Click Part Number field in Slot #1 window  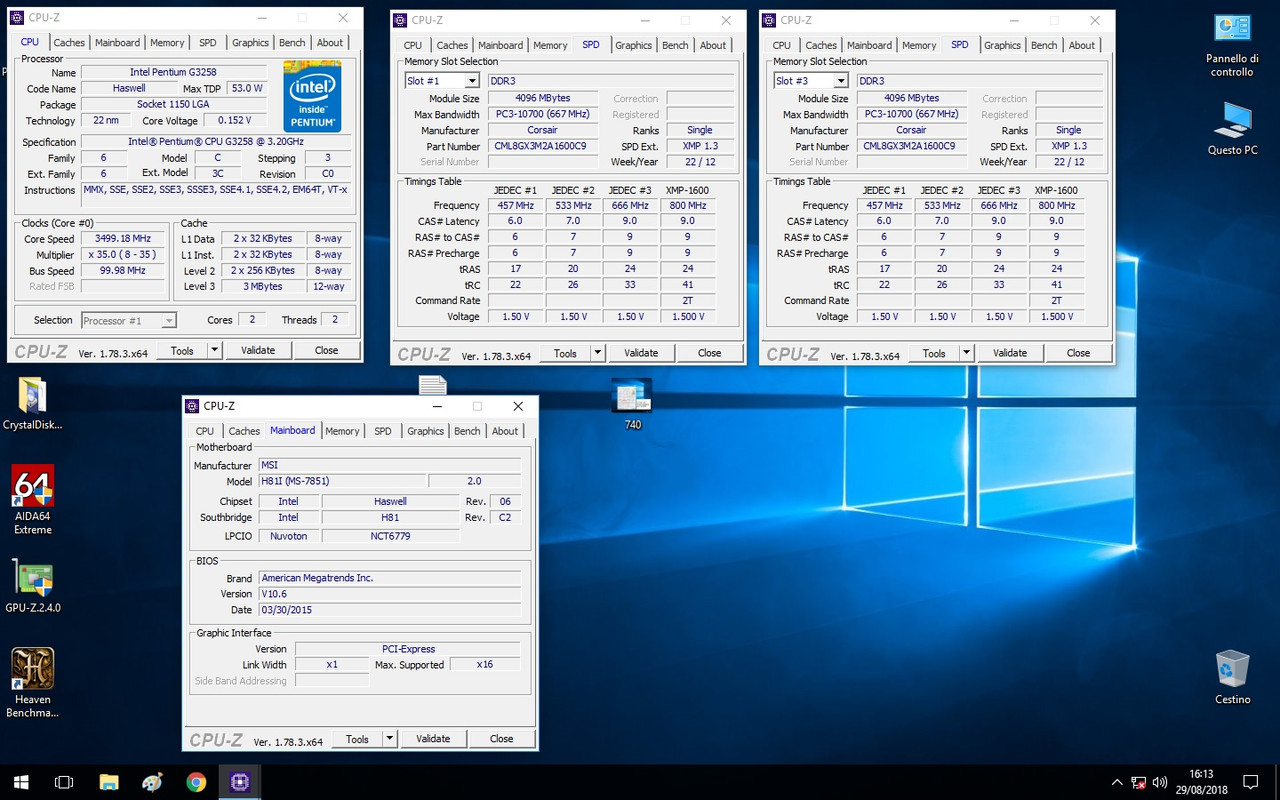tap(541, 146)
